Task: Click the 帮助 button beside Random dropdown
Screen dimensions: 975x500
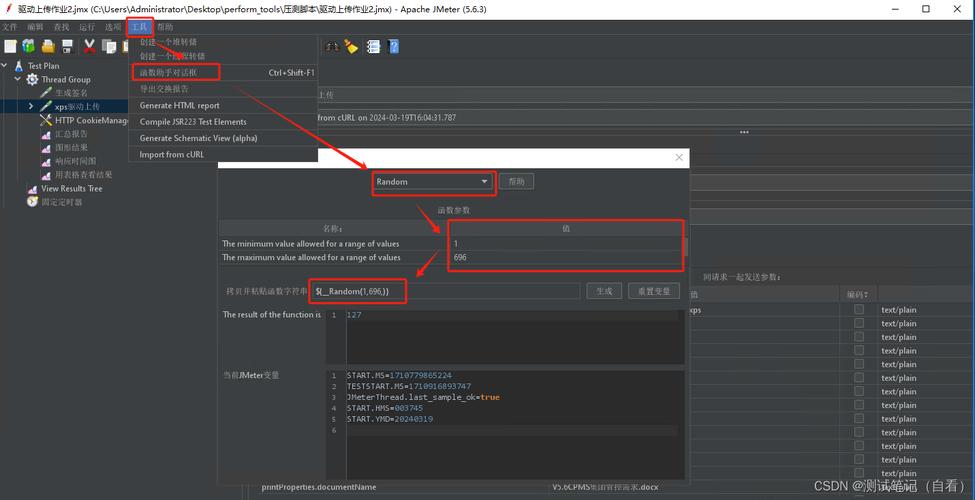Action: point(516,182)
